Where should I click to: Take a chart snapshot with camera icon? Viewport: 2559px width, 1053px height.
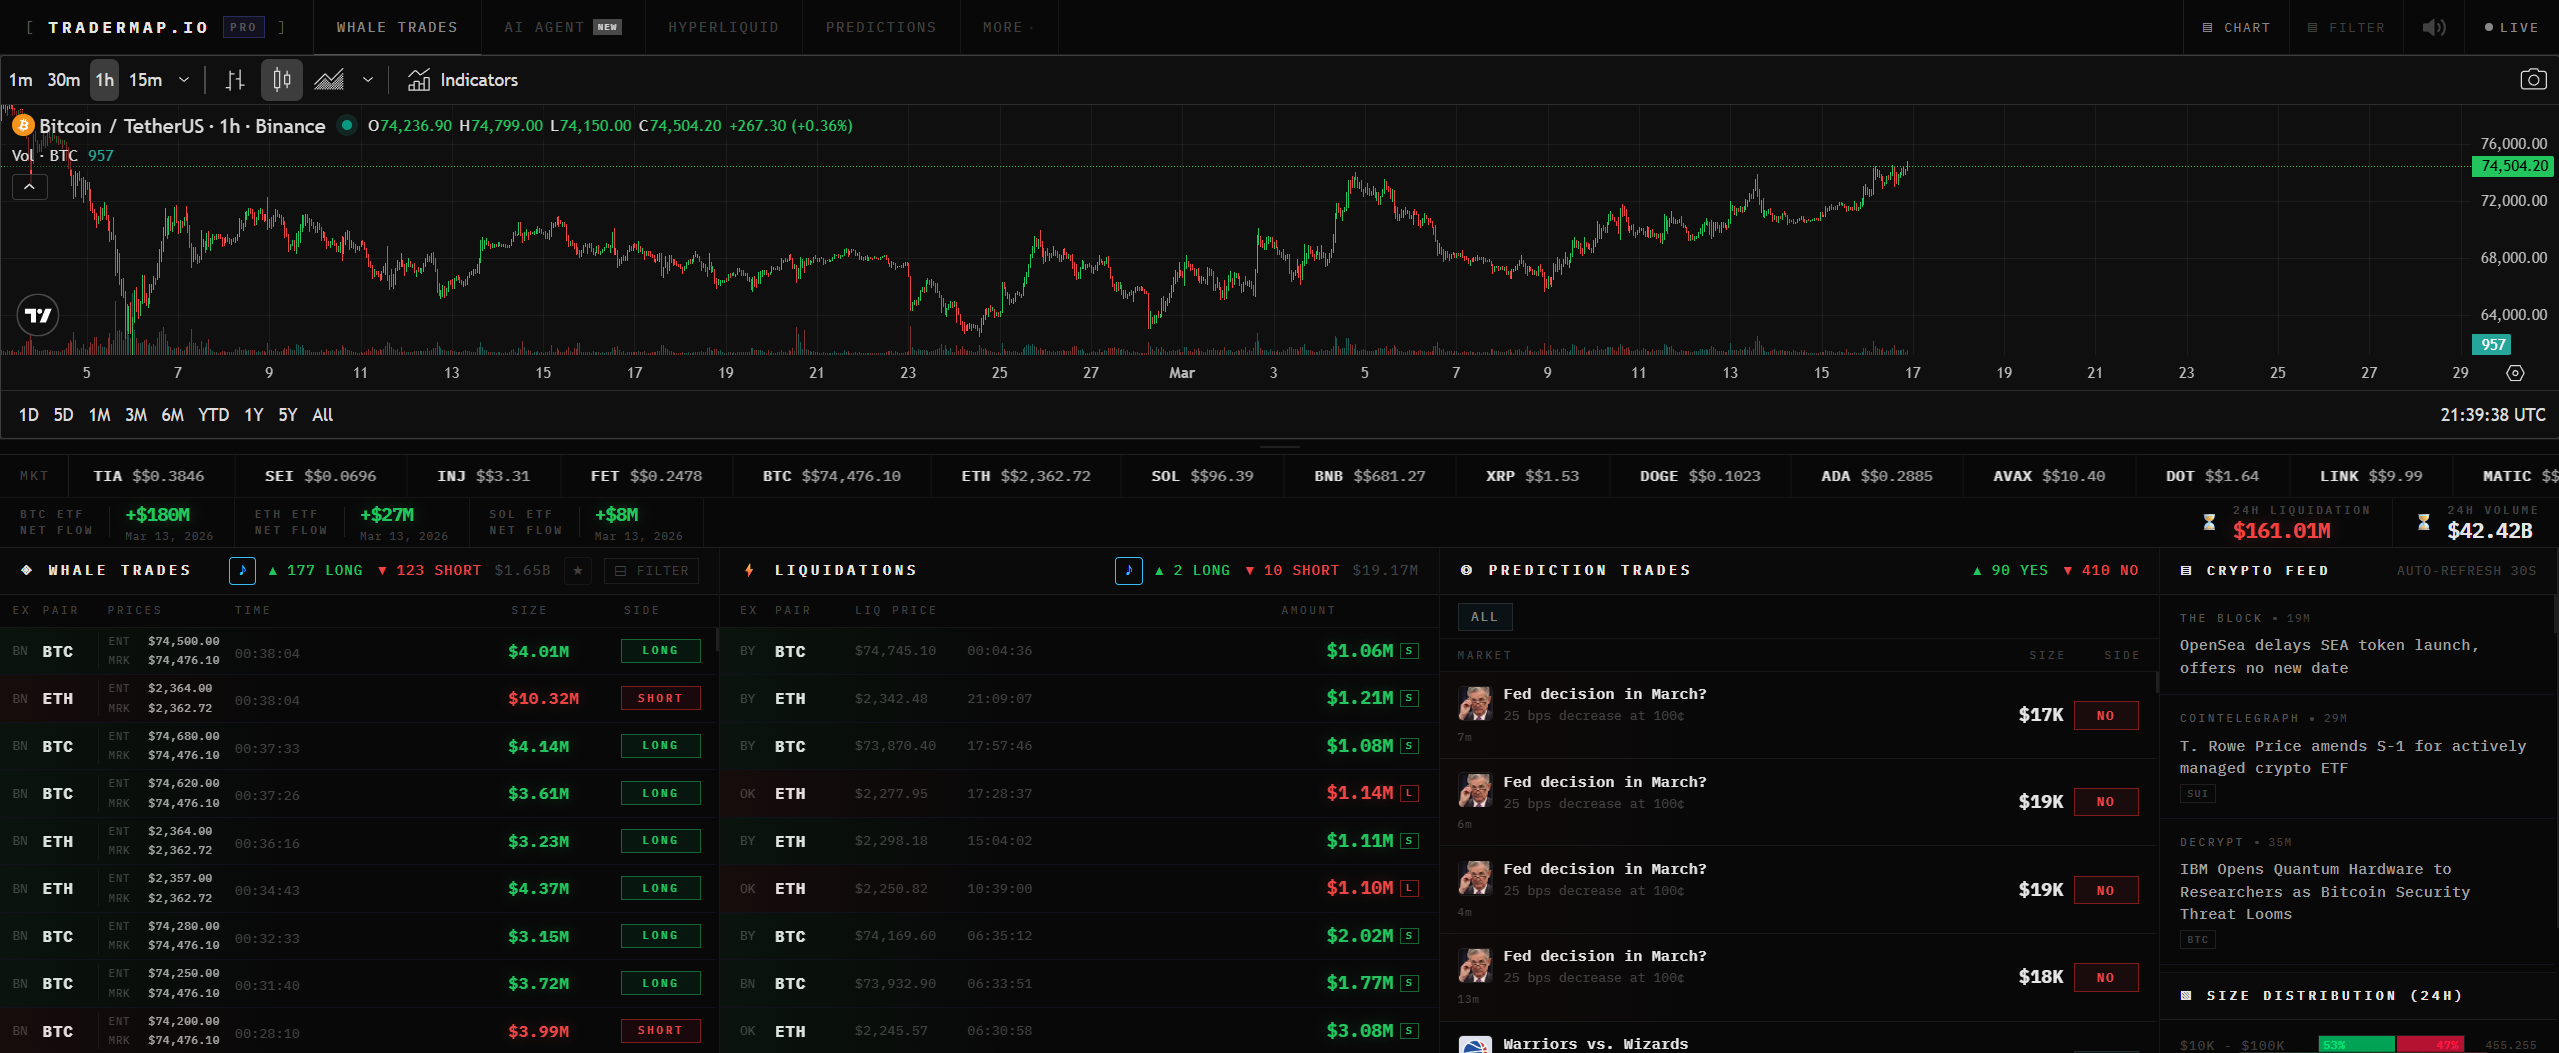pyautogui.click(x=2532, y=80)
